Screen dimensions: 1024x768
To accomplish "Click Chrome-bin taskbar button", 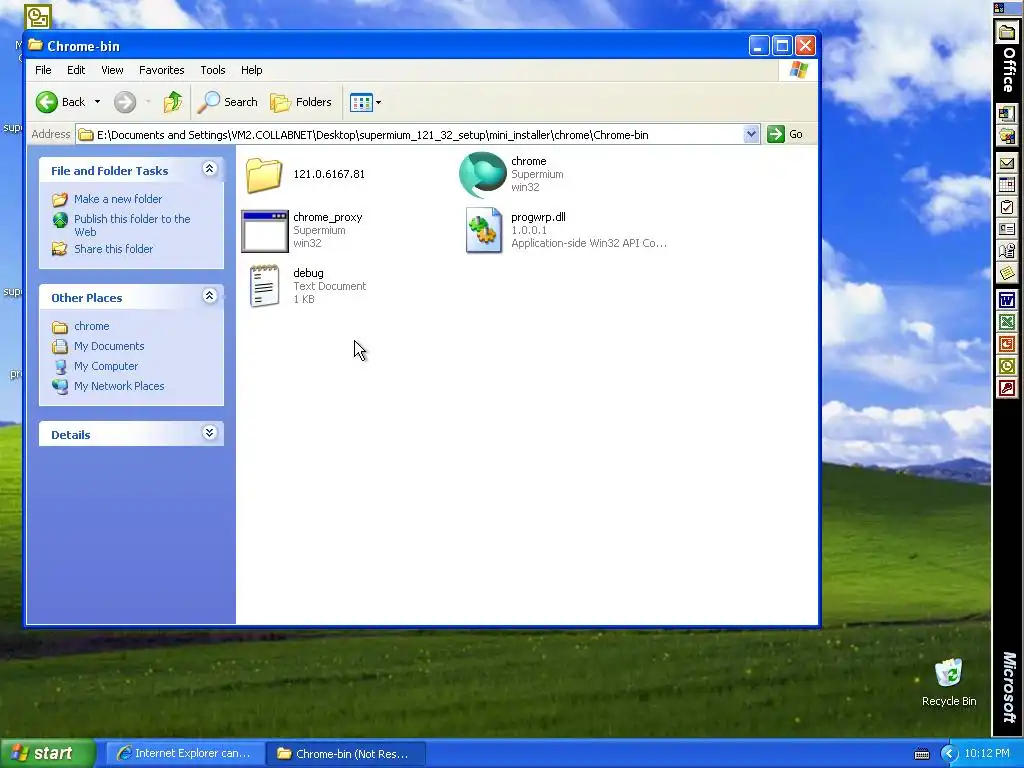I will (345, 754).
